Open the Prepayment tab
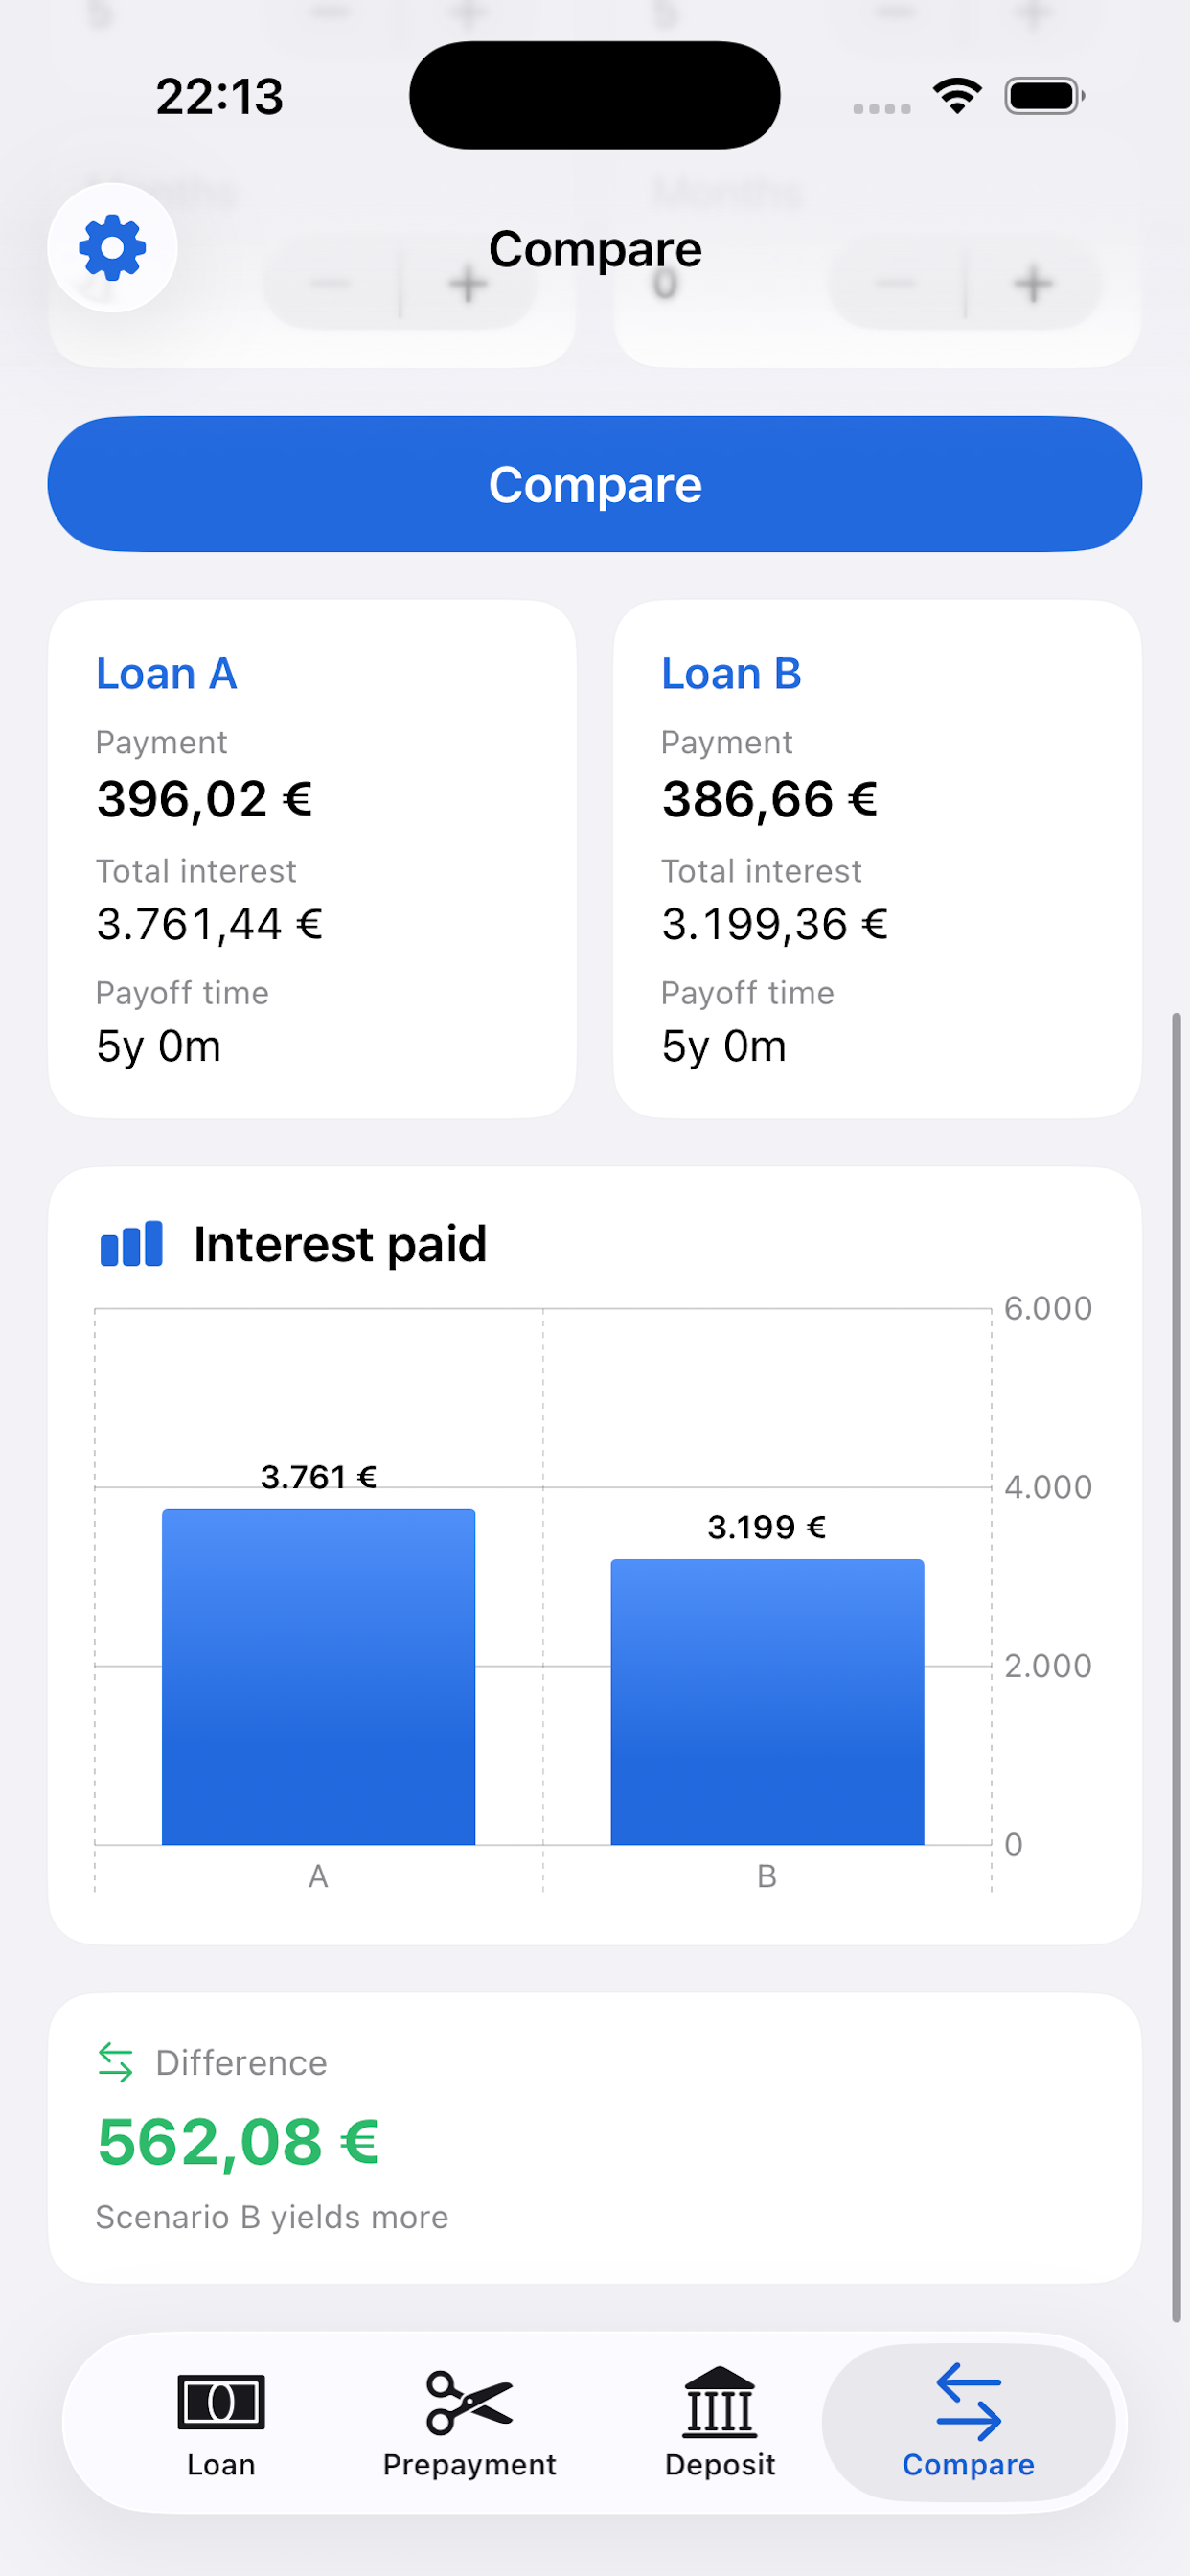1190x2576 pixels. tap(469, 2423)
